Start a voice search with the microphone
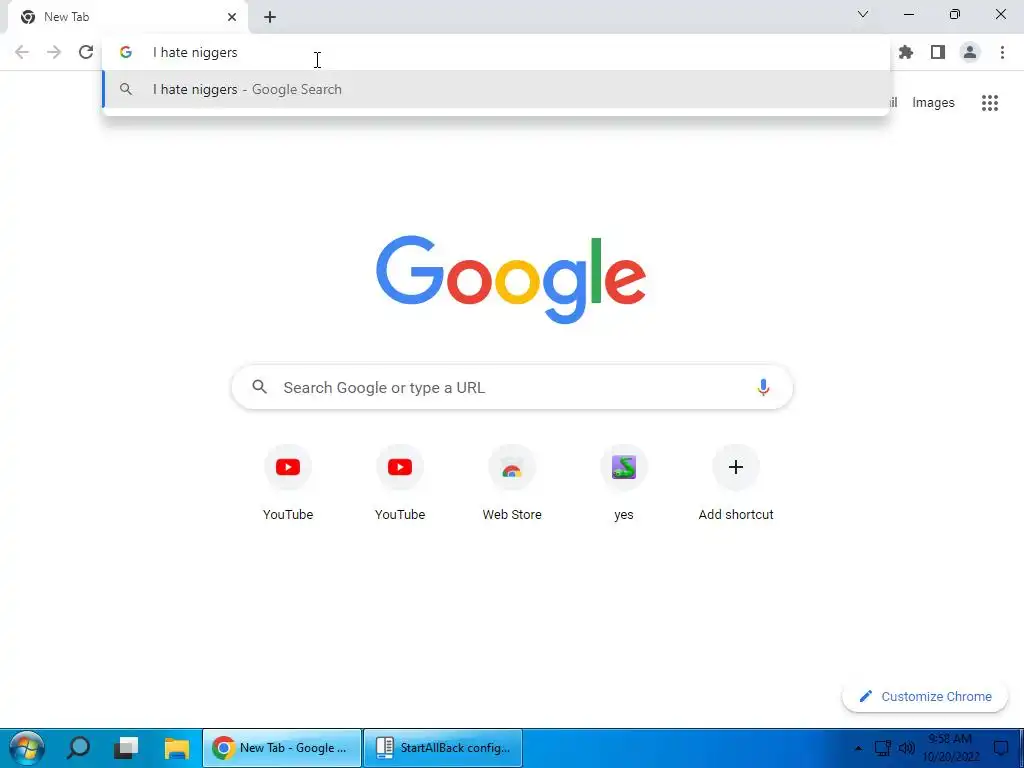Screen dimensions: 1024x768 pos(763,387)
